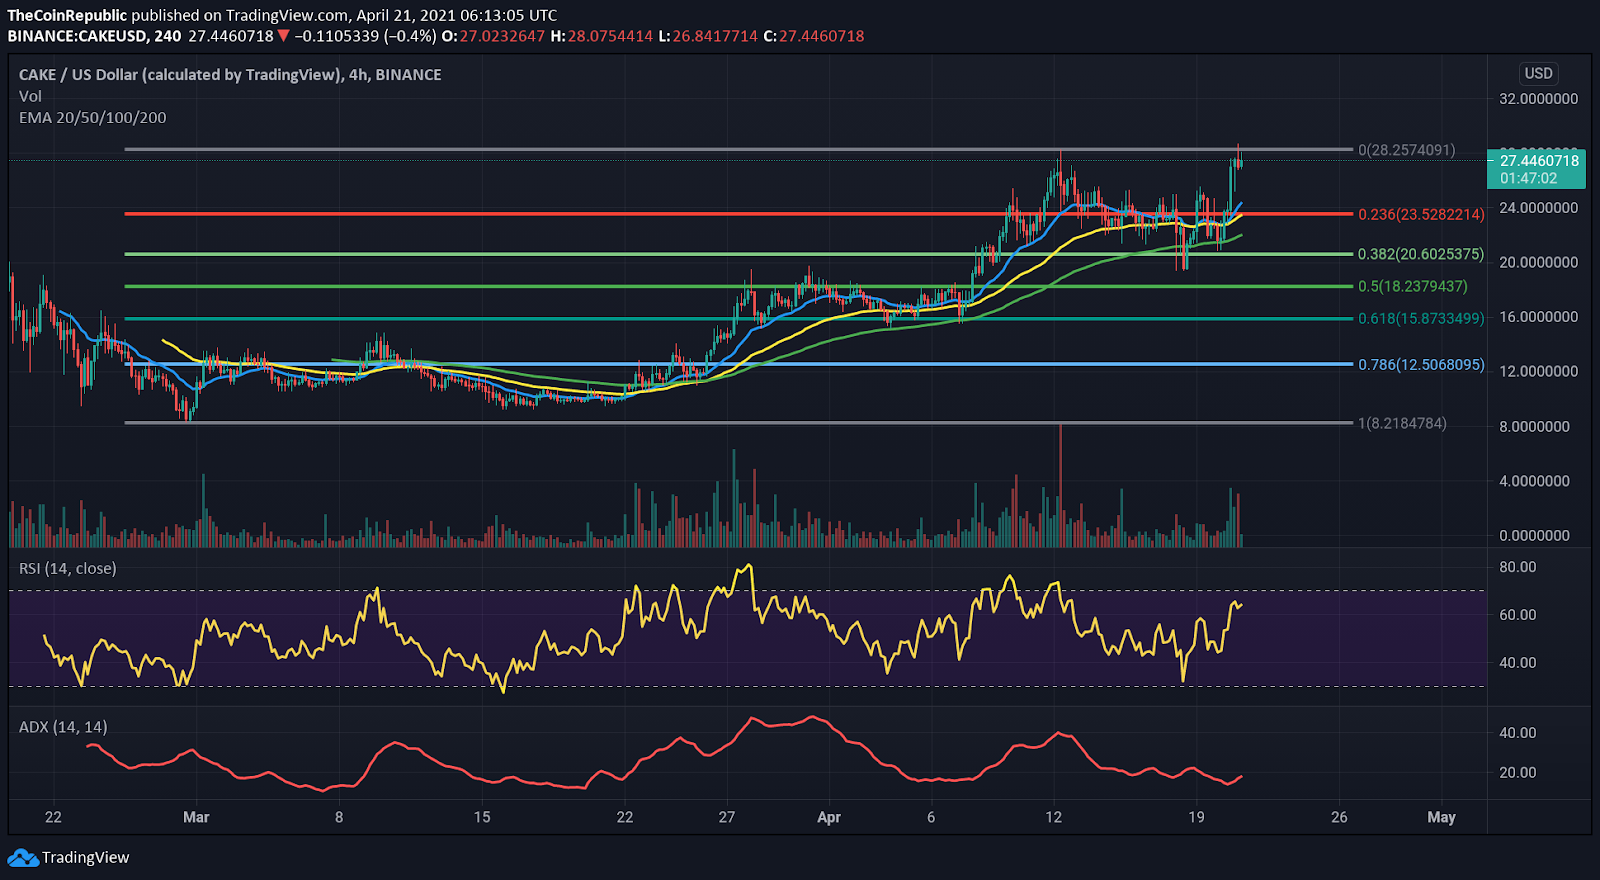Click the USD currency label button

pos(1538,73)
